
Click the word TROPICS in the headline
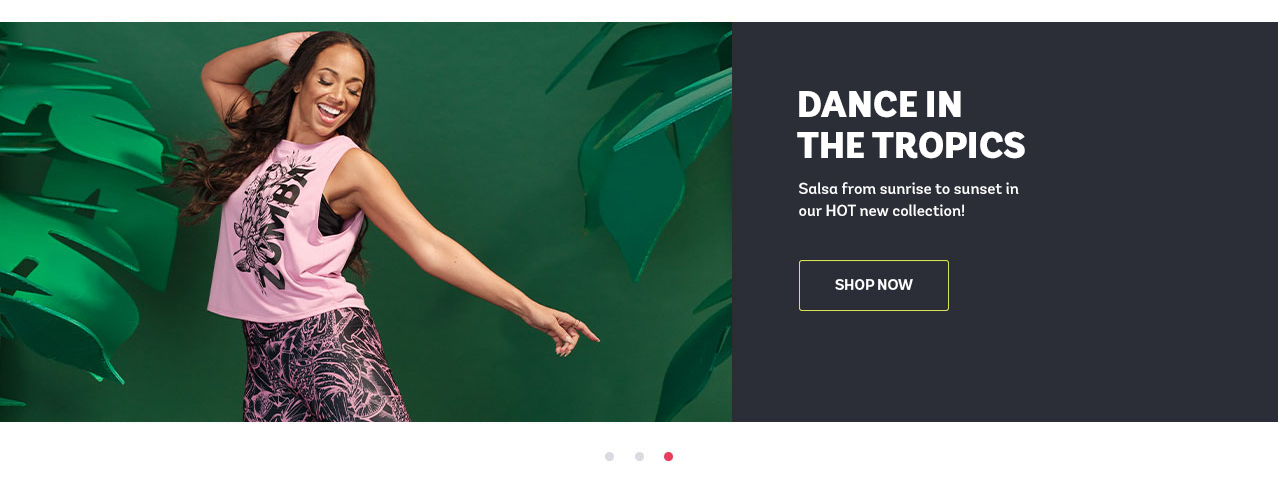click(x=948, y=146)
